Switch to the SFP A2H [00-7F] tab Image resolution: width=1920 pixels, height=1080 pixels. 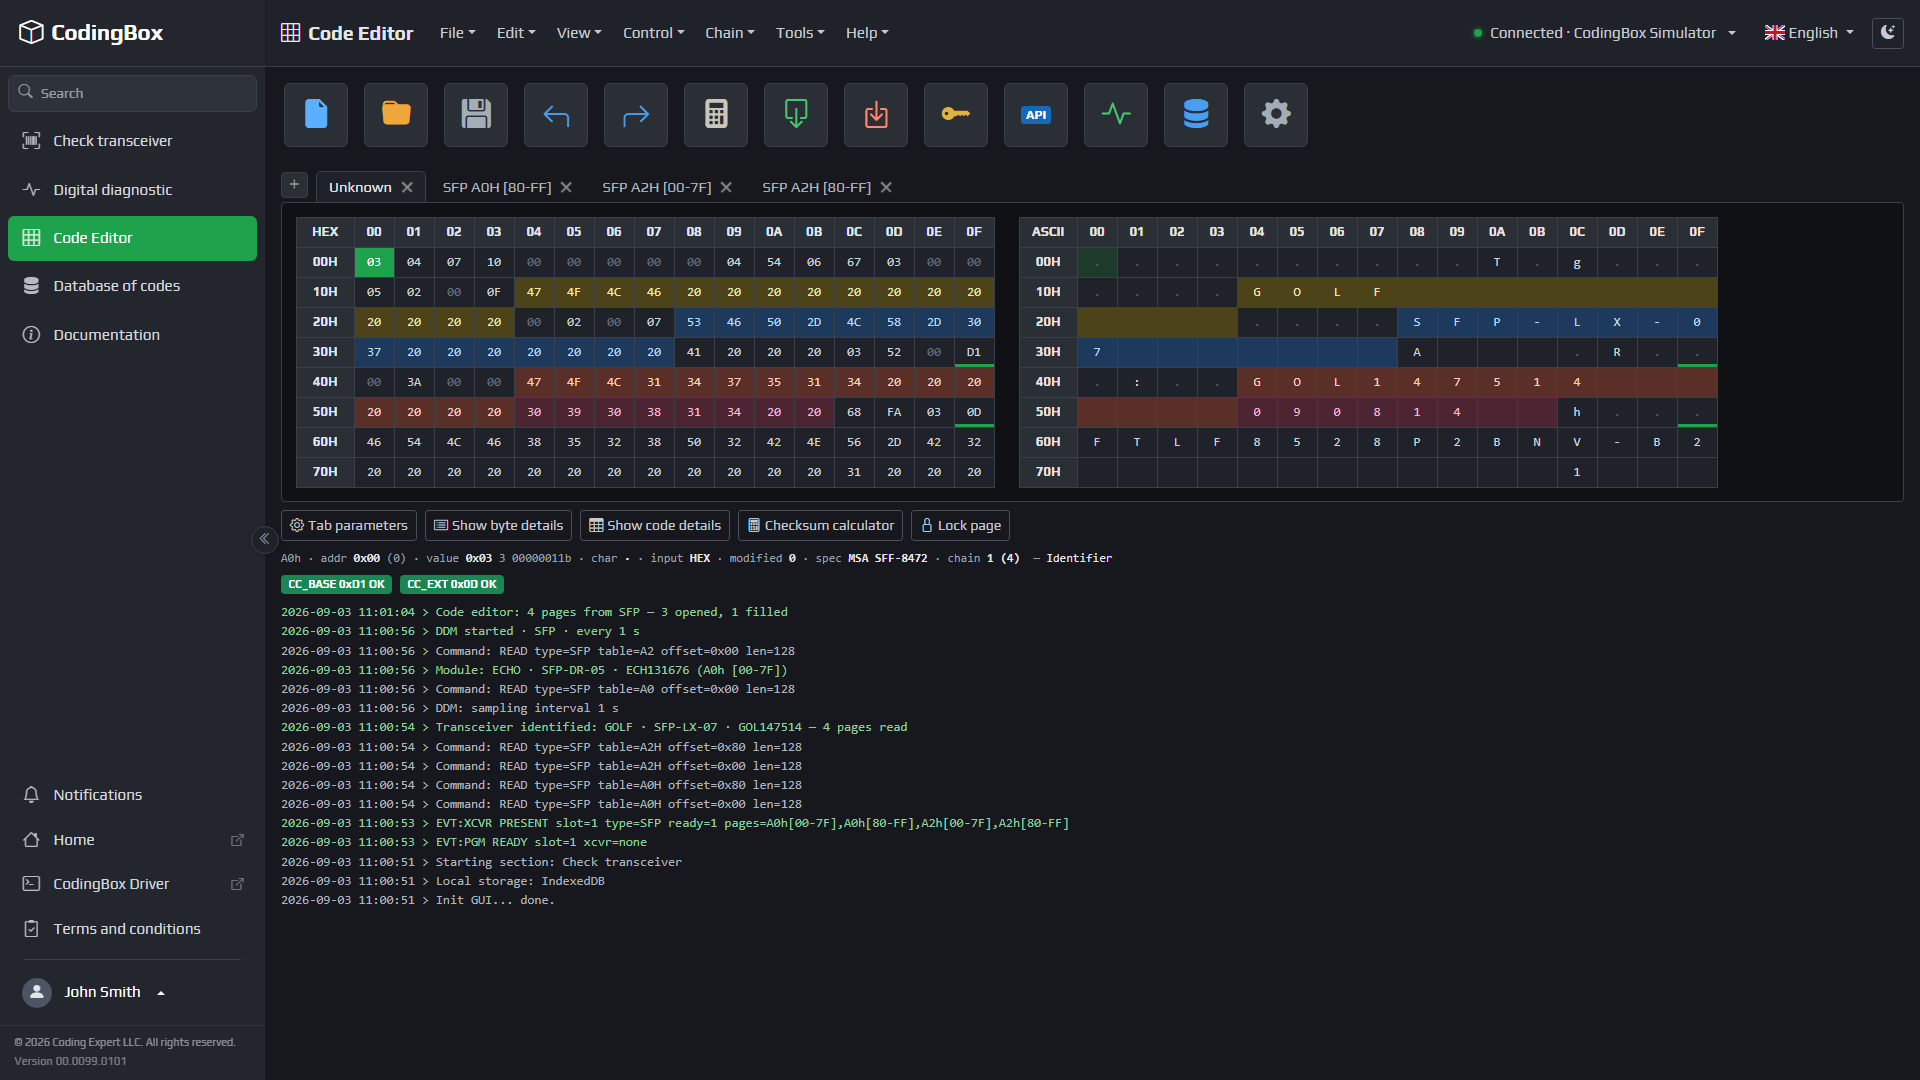(x=656, y=187)
